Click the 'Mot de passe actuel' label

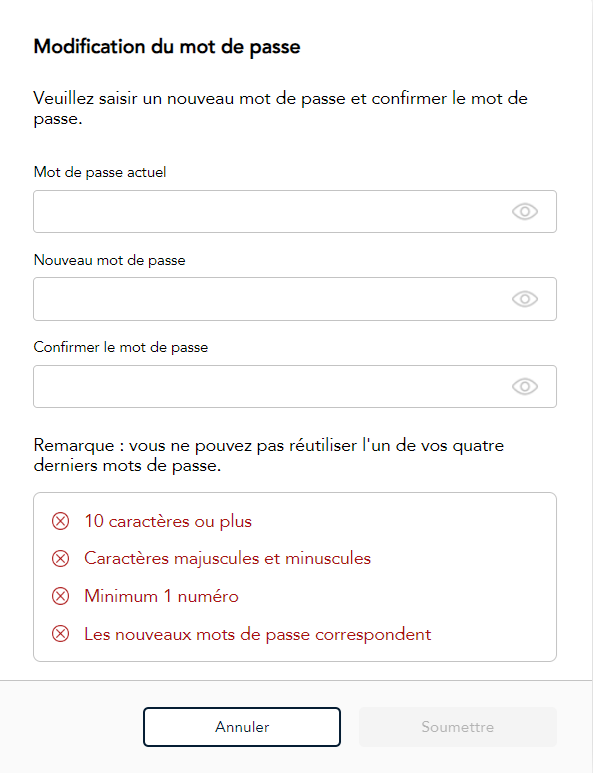(x=100, y=173)
